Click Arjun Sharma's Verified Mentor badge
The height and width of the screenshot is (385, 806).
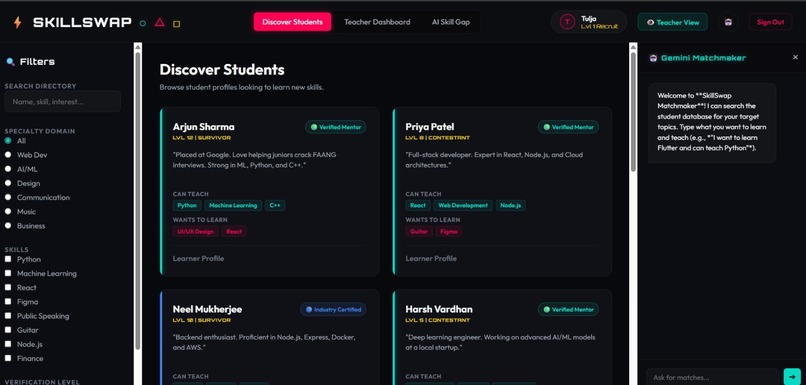(336, 127)
